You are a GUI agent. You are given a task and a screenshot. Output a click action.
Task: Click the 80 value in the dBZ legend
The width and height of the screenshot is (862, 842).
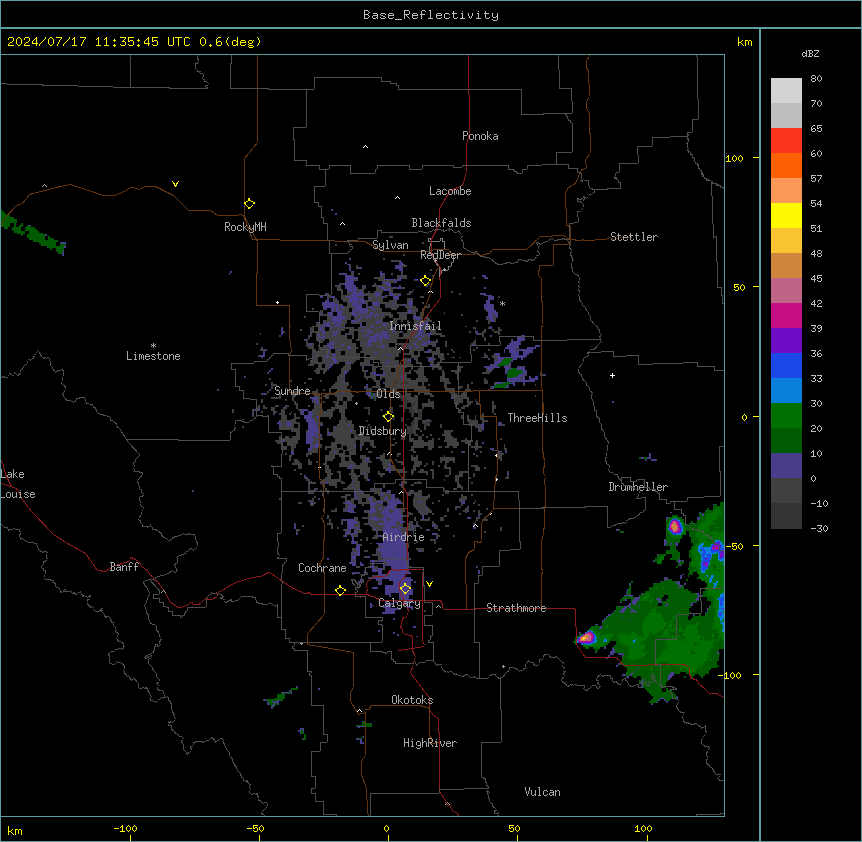(x=816, y=79)
